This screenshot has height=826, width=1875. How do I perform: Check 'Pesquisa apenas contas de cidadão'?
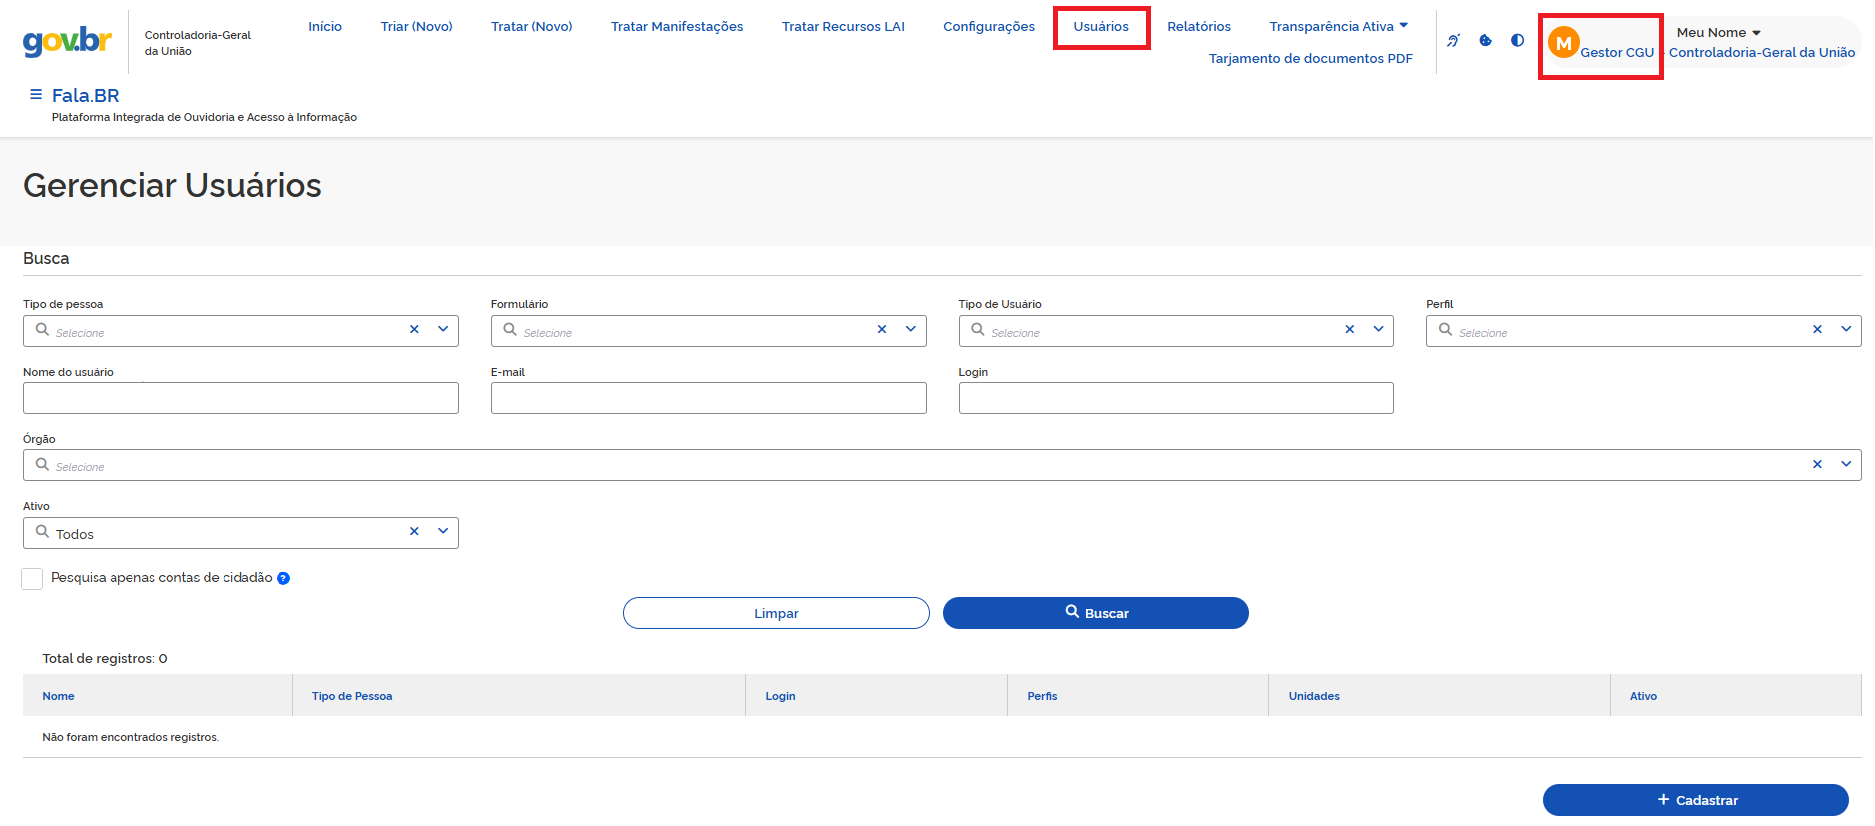[32, 579]
